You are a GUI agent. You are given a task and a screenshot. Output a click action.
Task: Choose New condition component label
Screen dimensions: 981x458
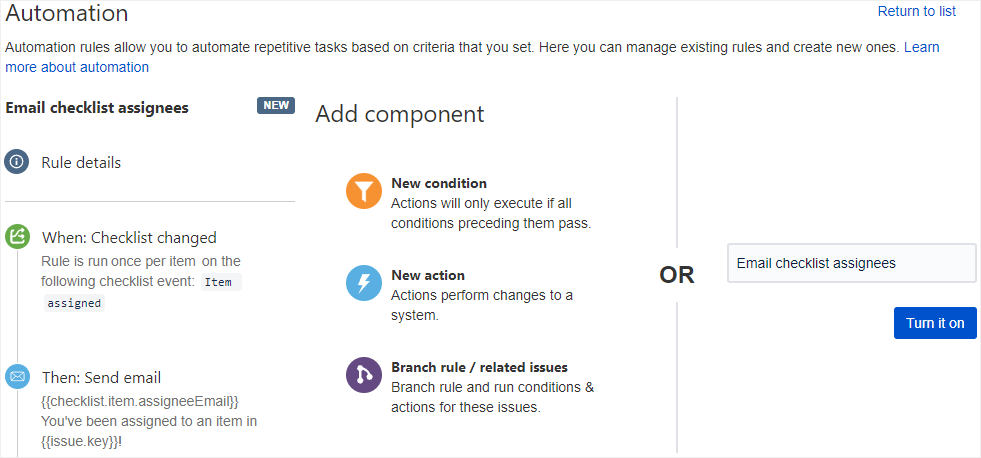pyautogui.click(x=439, y=183)
